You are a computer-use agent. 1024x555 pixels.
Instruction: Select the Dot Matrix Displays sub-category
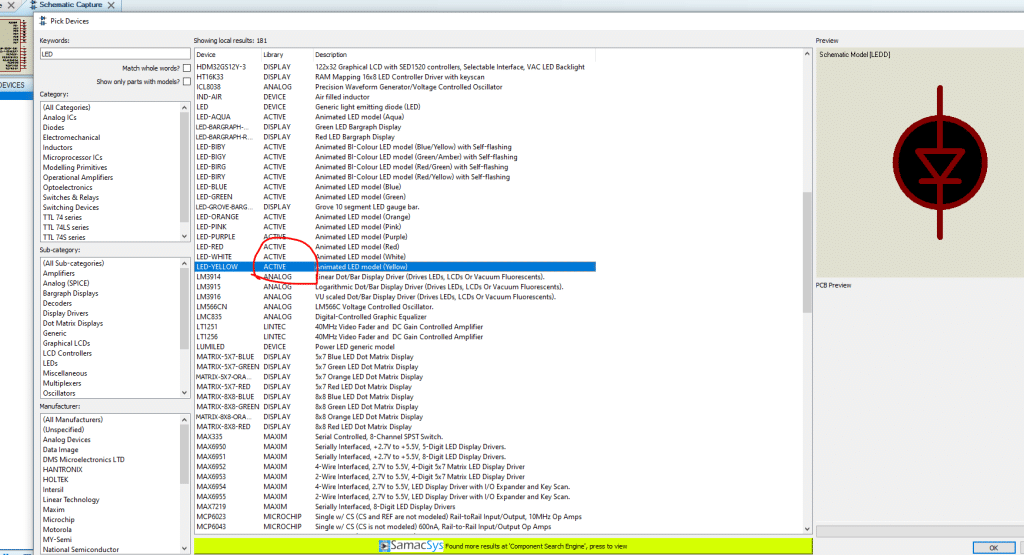72,323
